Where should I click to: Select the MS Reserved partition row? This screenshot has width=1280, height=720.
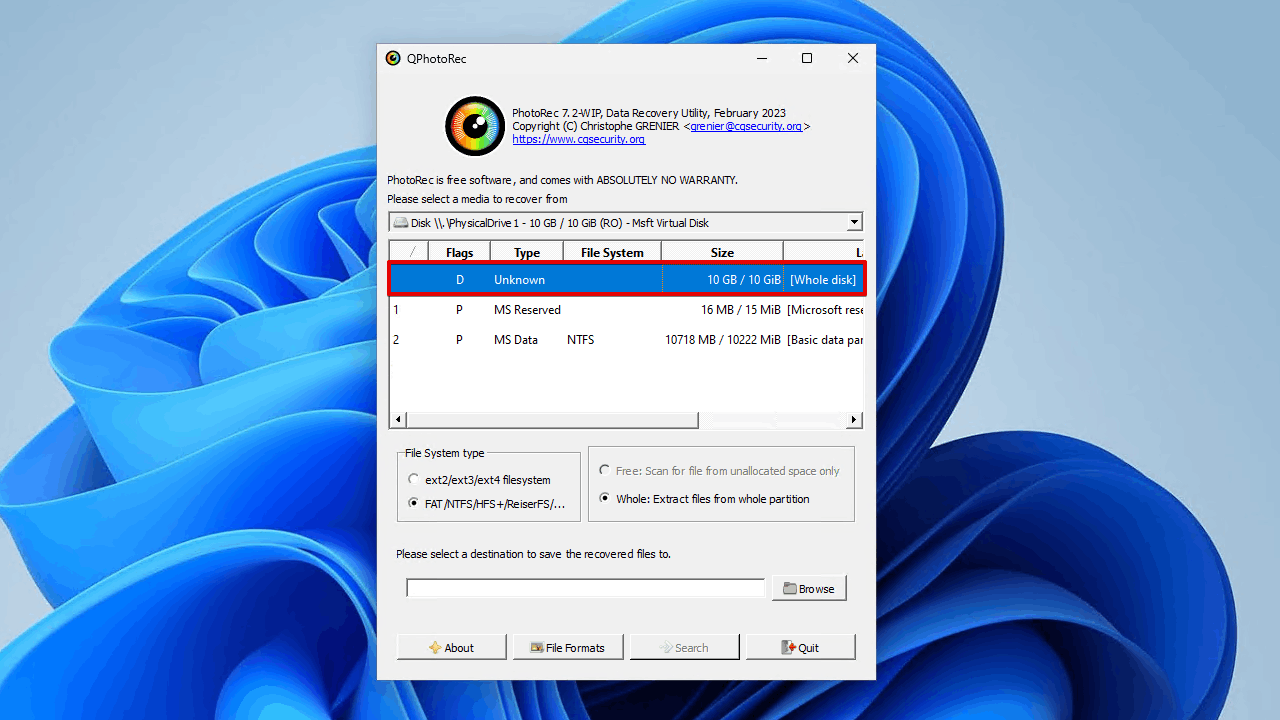(600, 310)
